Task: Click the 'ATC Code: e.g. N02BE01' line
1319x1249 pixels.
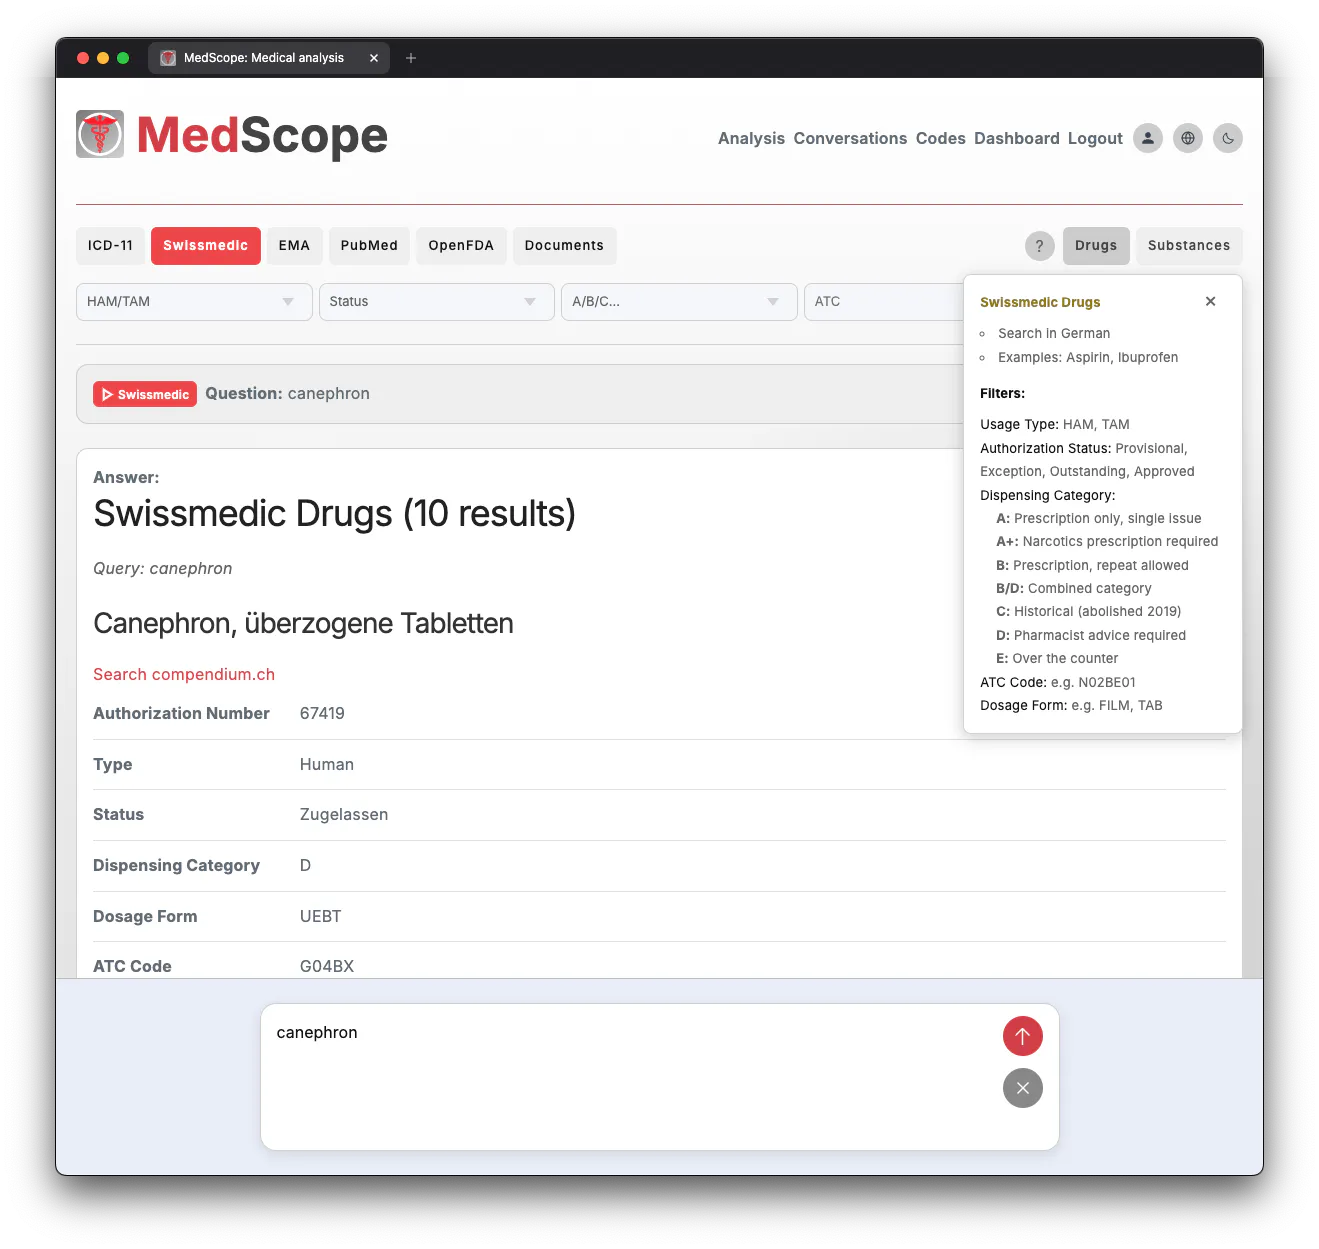Action: [x=1058, y=683]
